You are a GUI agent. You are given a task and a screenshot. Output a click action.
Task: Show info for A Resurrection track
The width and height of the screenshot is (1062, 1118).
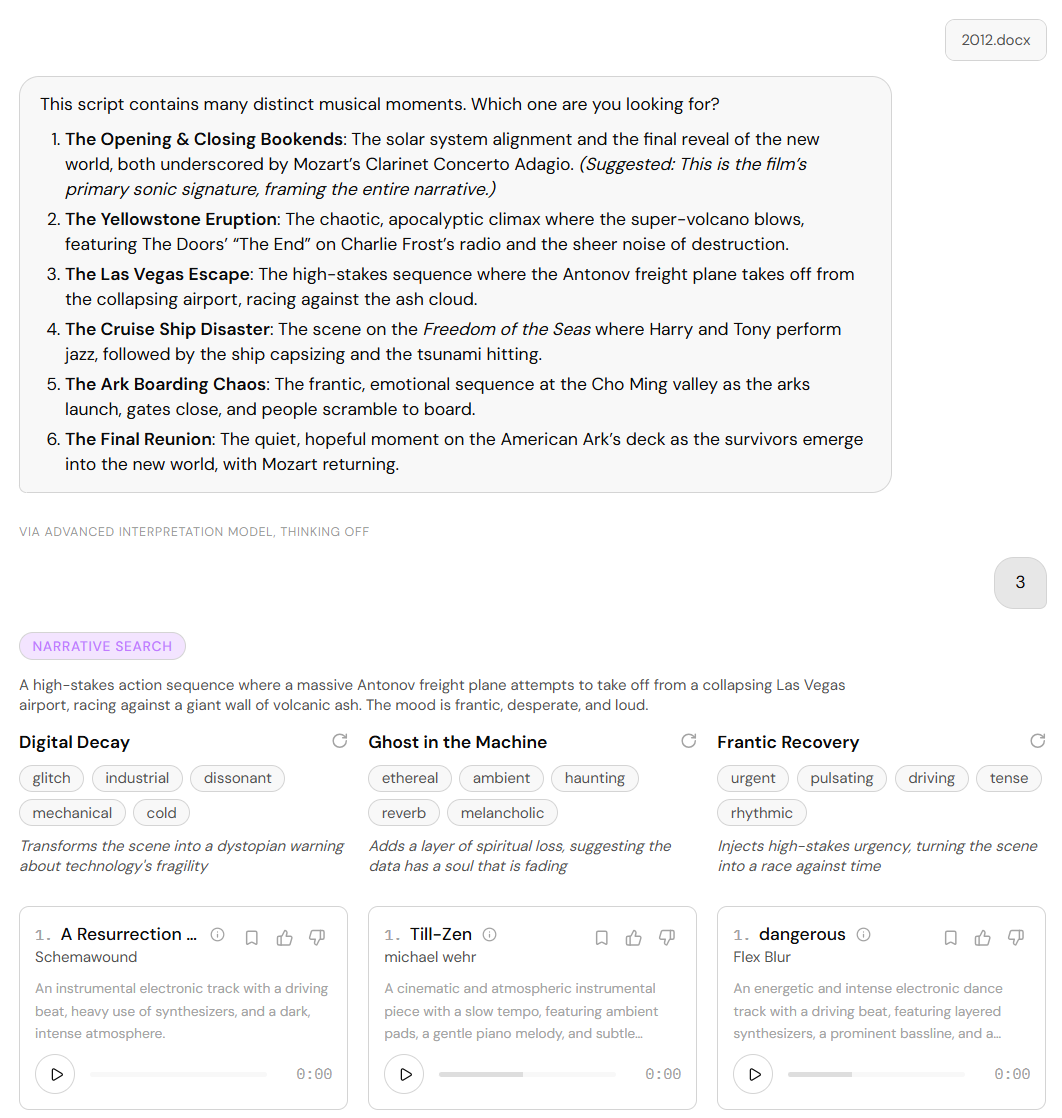pos(218,934)
